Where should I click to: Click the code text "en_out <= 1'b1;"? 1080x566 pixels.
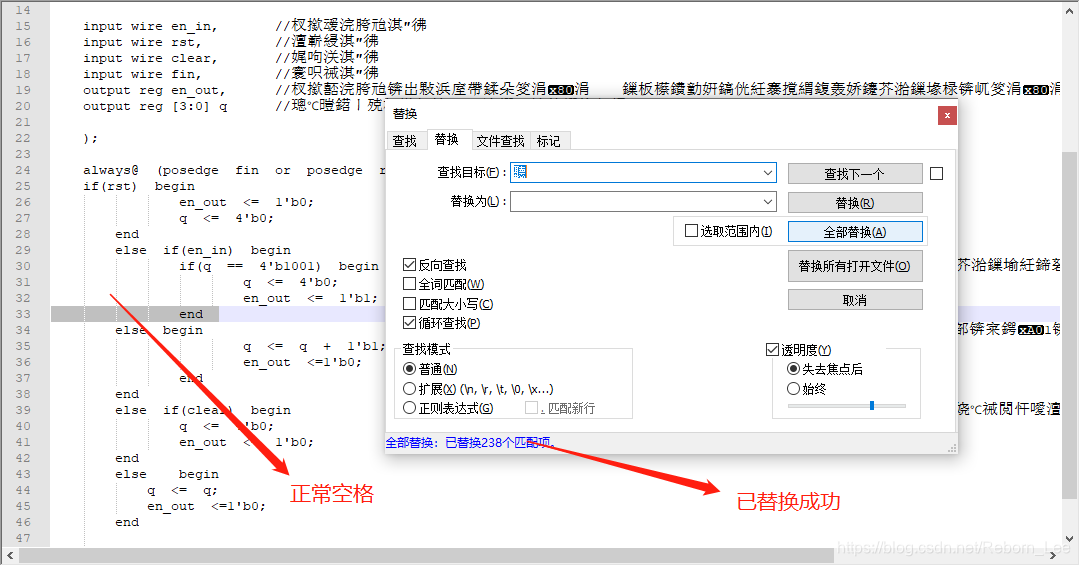(311, 298)
